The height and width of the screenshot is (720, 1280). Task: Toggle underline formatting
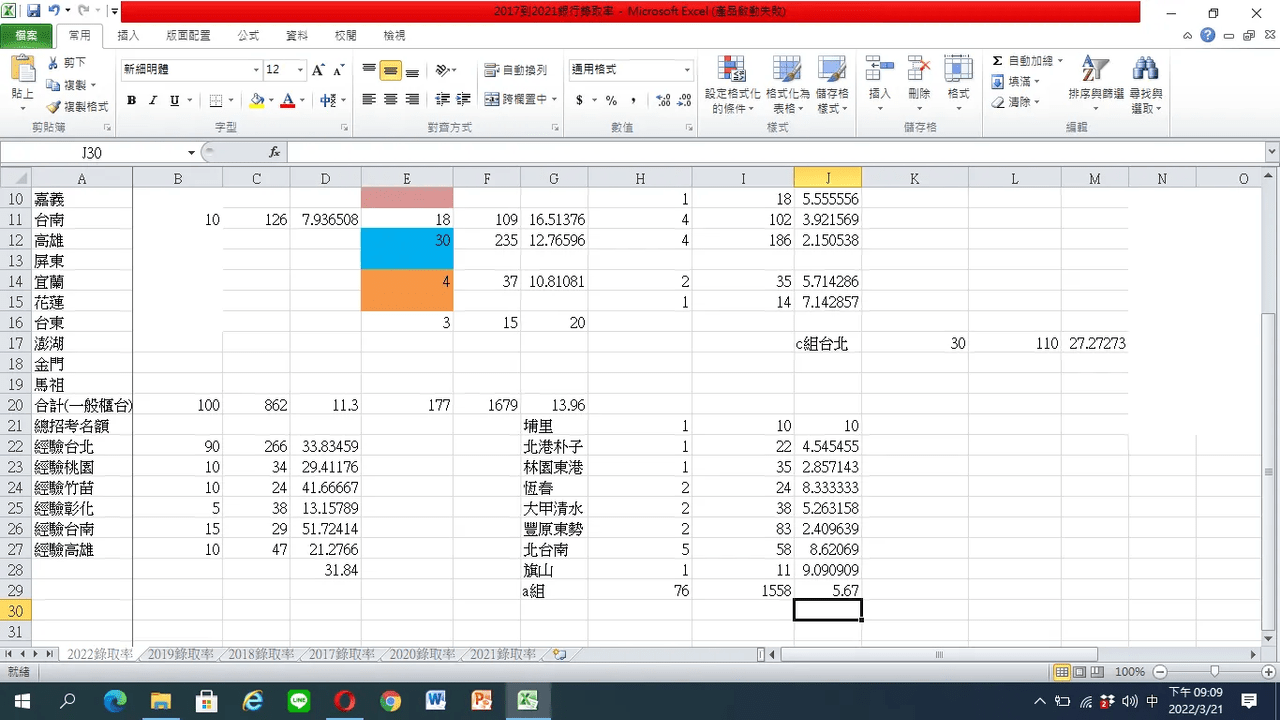coord(175,100)
